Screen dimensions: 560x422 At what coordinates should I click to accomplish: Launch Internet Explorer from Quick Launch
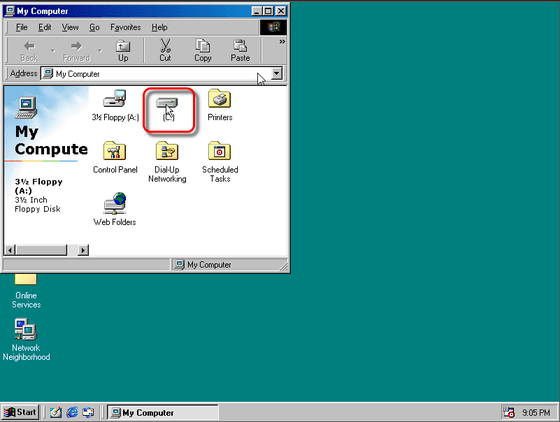pyautogui.click(x=72, y=412)
